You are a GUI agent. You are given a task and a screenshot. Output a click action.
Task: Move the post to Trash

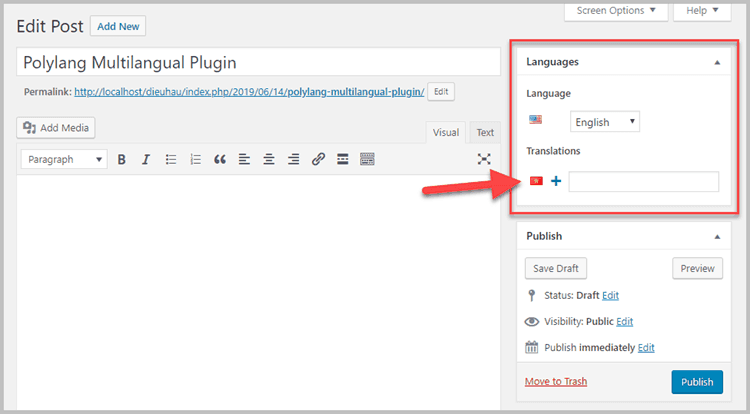[556, 381]
